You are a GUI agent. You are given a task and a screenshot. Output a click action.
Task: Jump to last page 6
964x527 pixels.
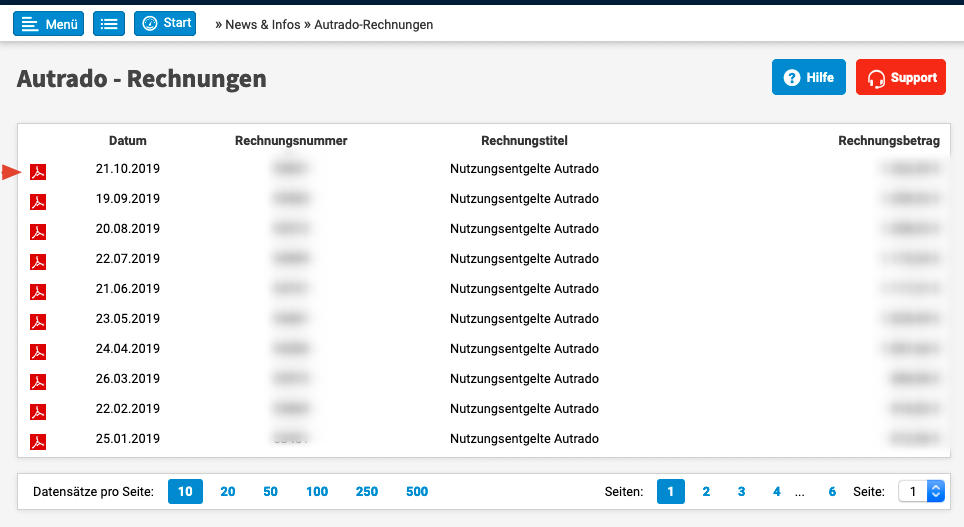coord(832,491)
